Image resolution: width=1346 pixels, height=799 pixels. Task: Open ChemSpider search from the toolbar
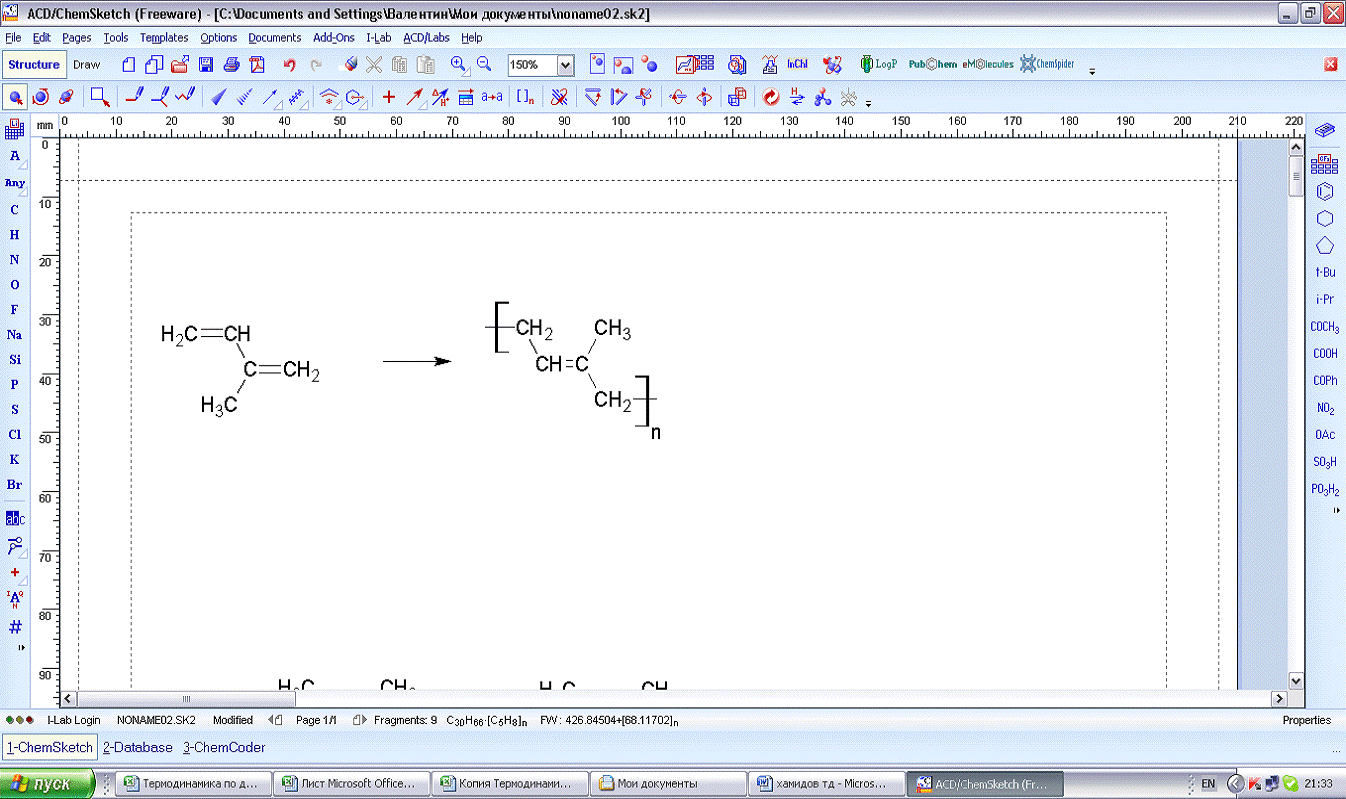[x=1046, y=65]
